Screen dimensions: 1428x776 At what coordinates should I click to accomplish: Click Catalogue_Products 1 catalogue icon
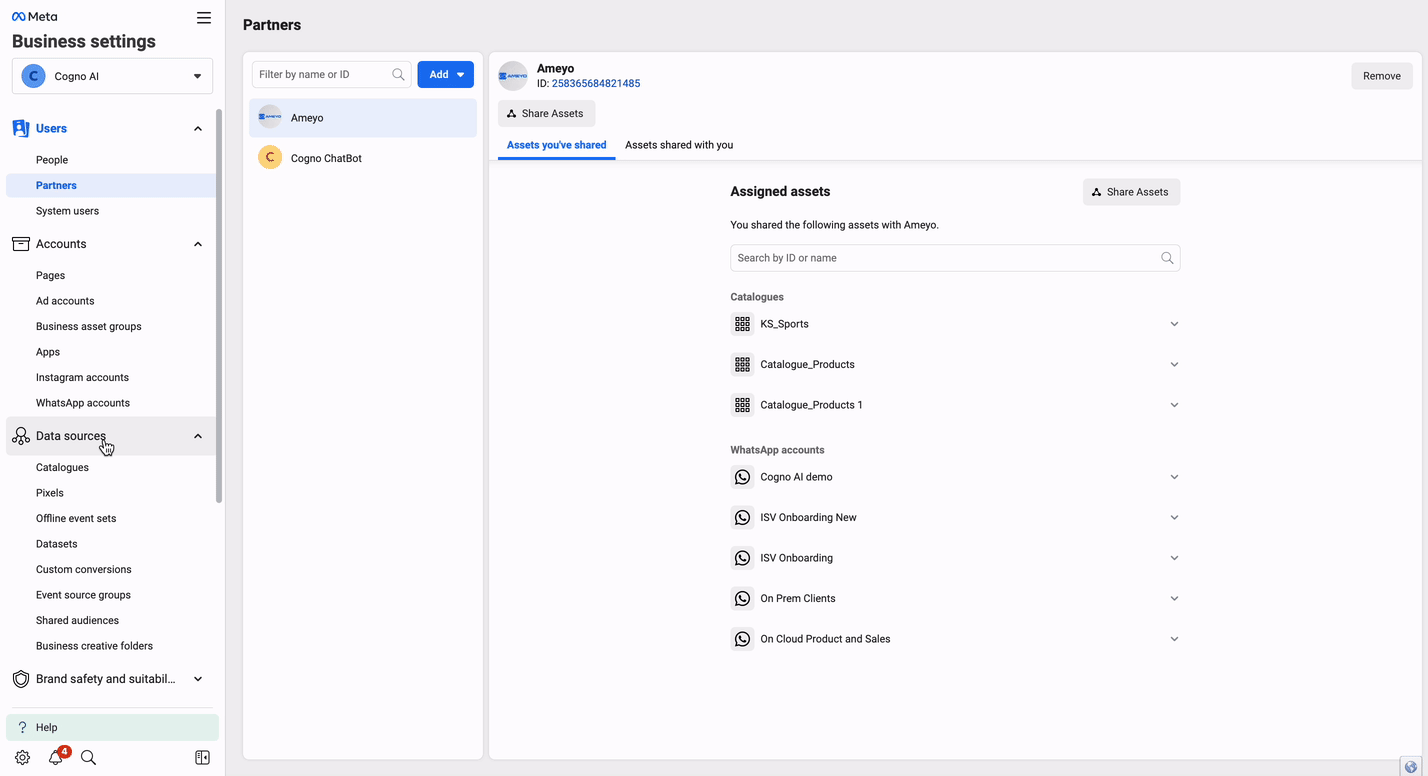click(742, 405)
